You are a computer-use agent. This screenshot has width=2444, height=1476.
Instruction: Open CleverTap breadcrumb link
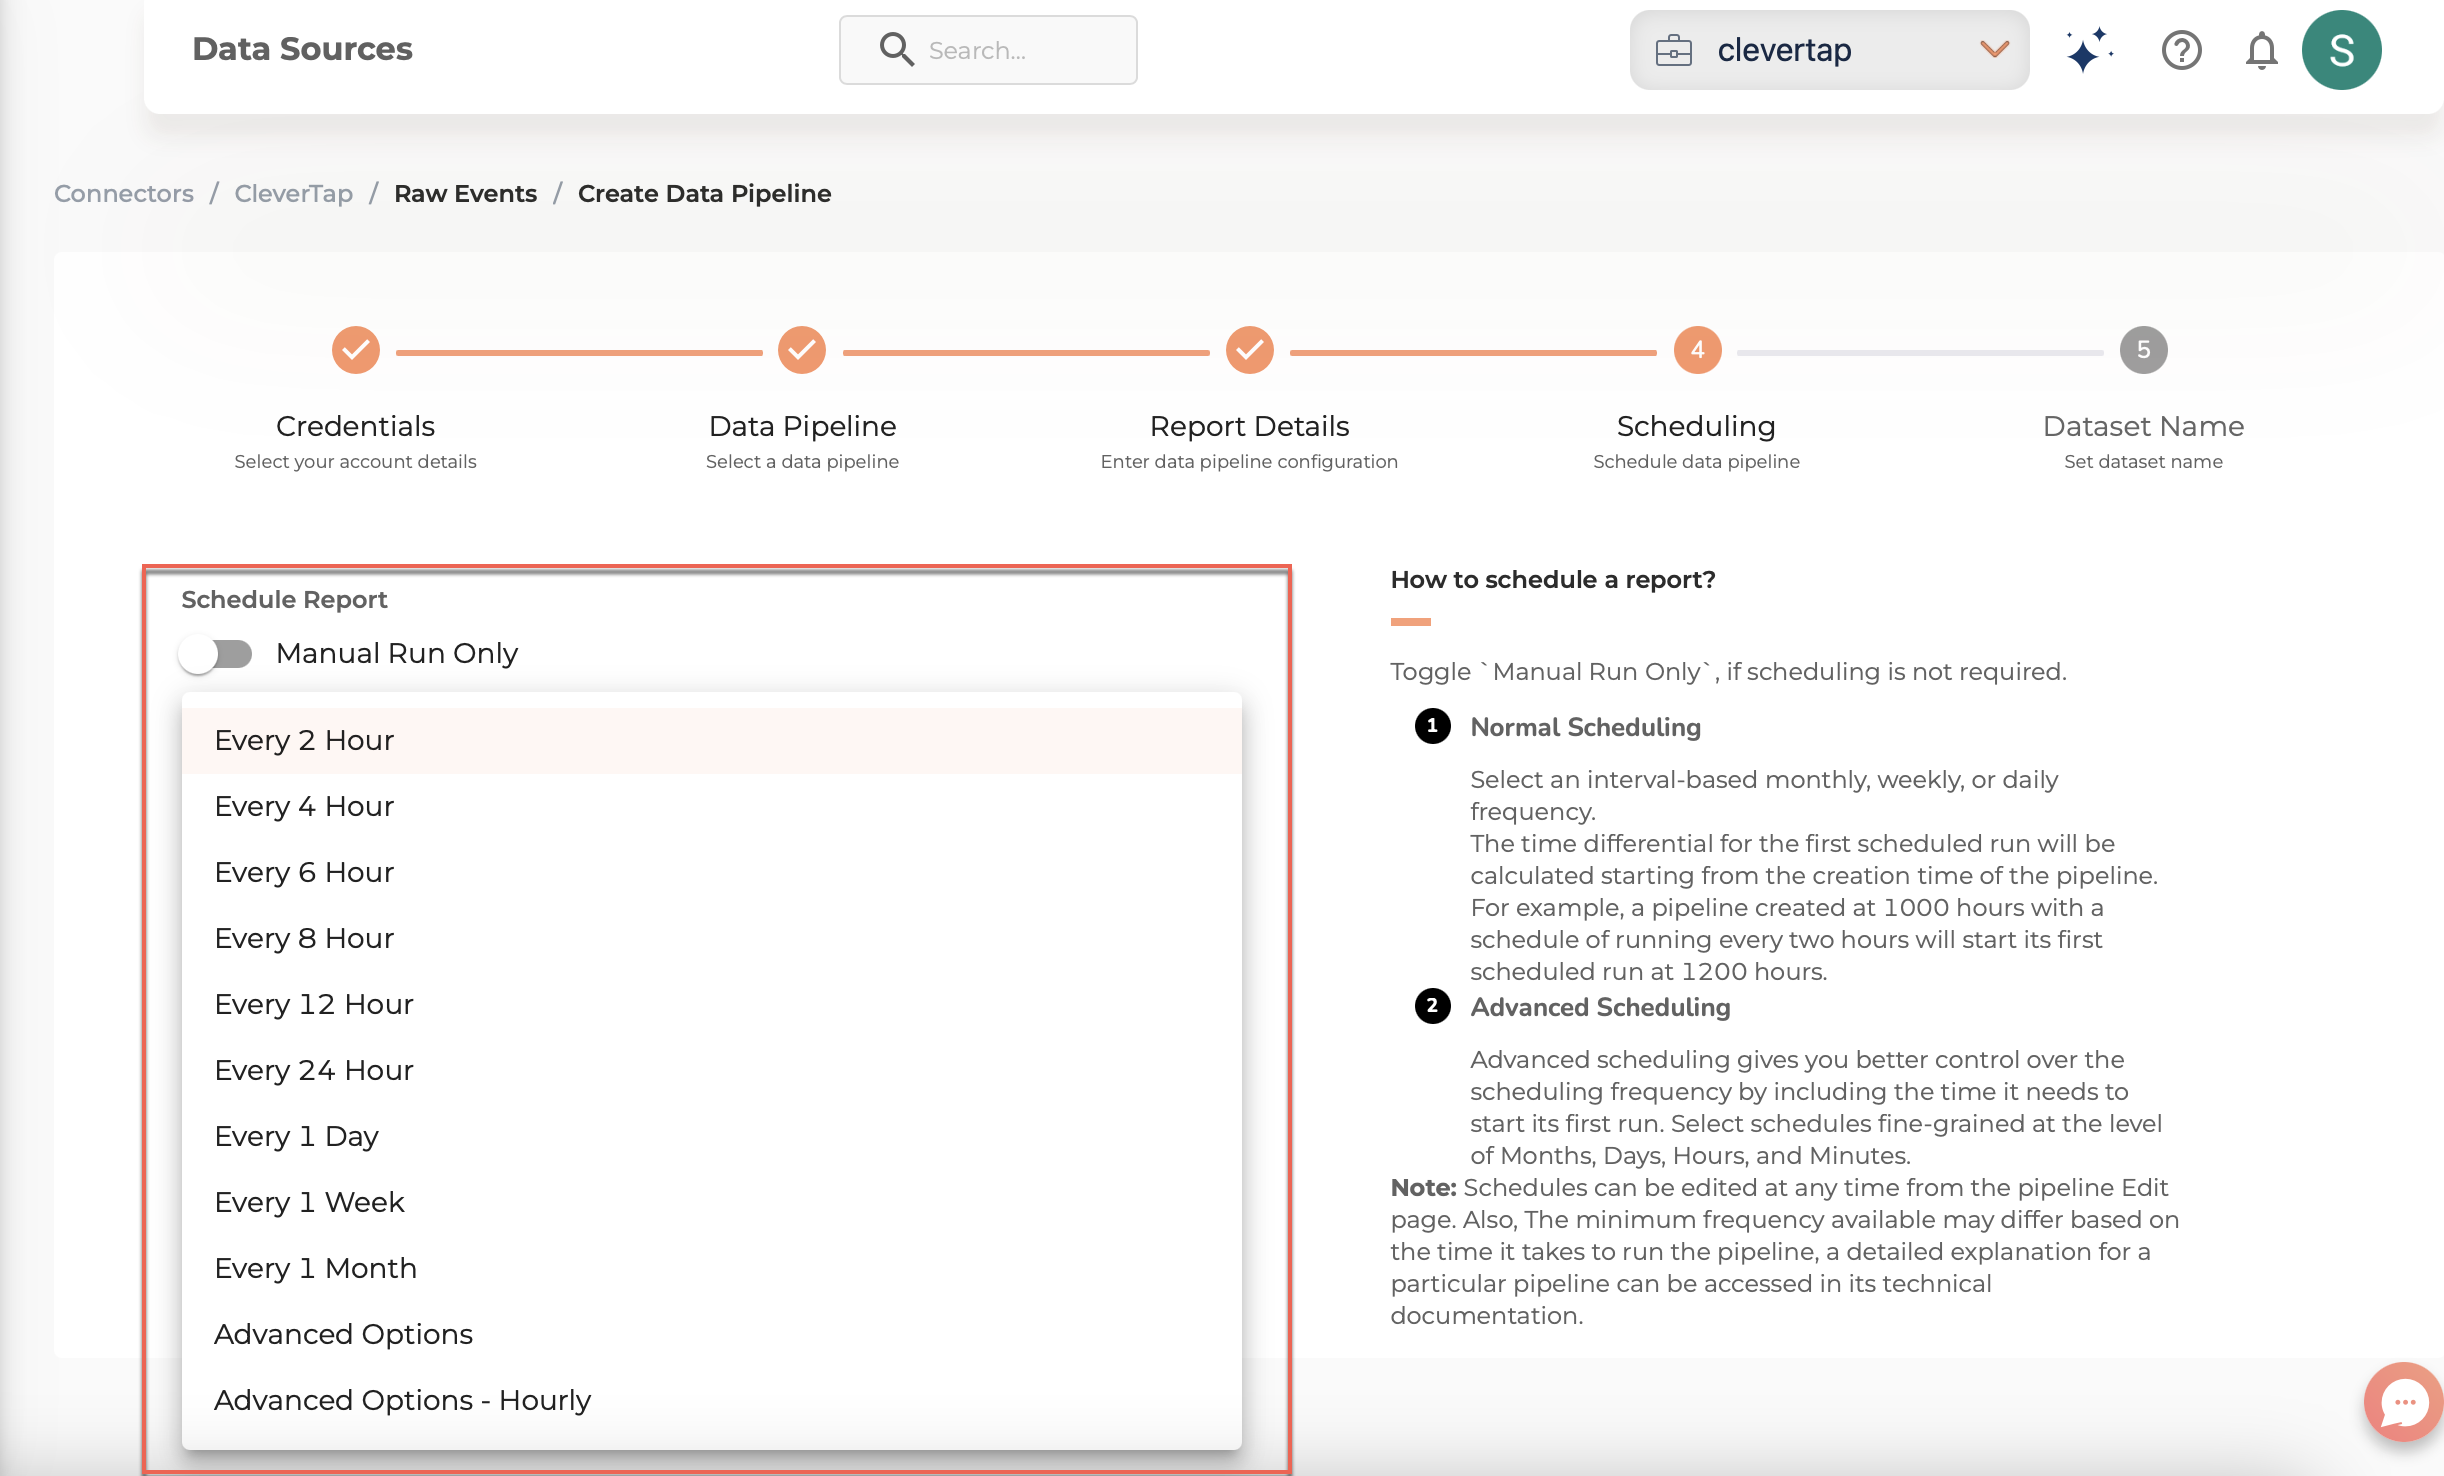coord(293,193)
